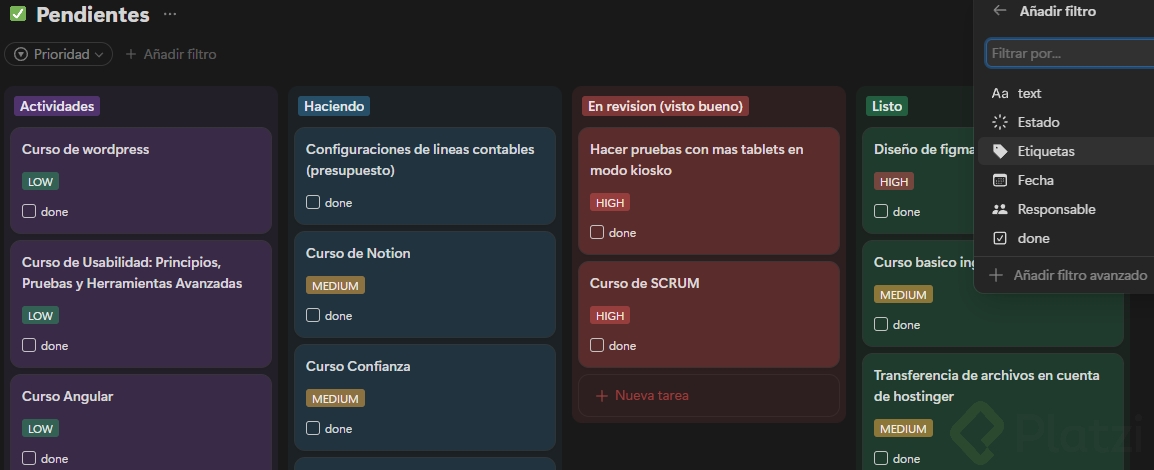This screenshot has height=470, width=1154.
Task: Click the Responsable people icon
Action: click(x=1000, y=209)
